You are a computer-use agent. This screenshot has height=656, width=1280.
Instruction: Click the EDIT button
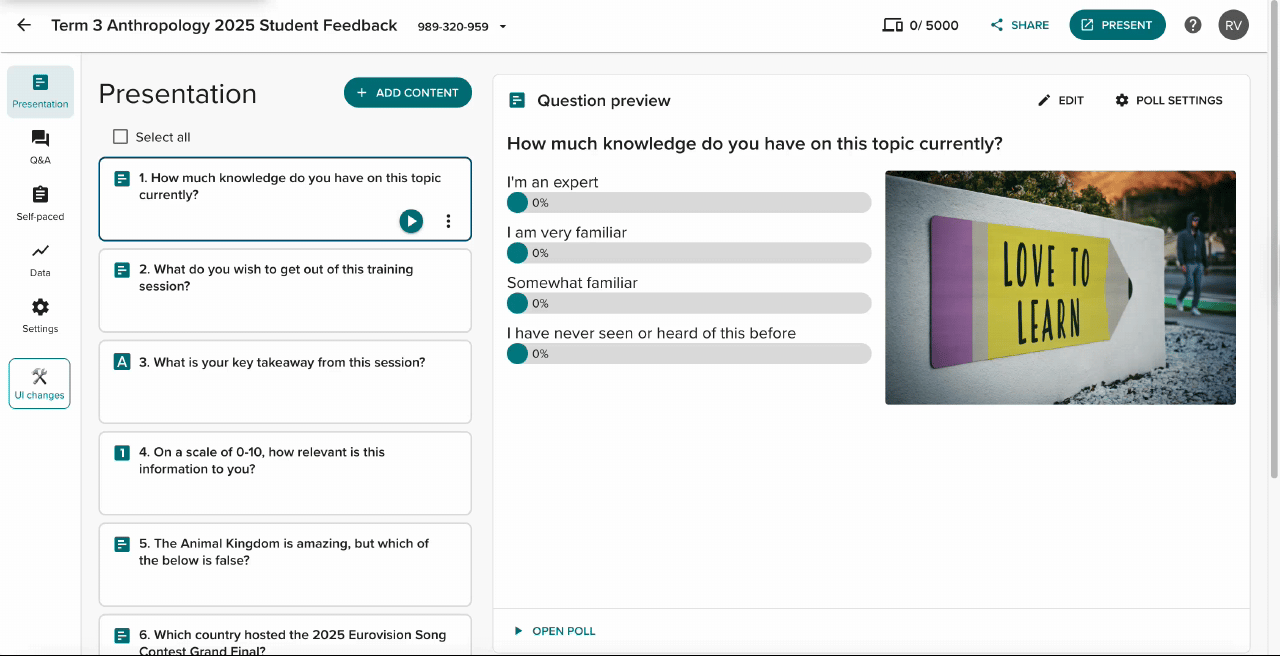pos(1061,100)
